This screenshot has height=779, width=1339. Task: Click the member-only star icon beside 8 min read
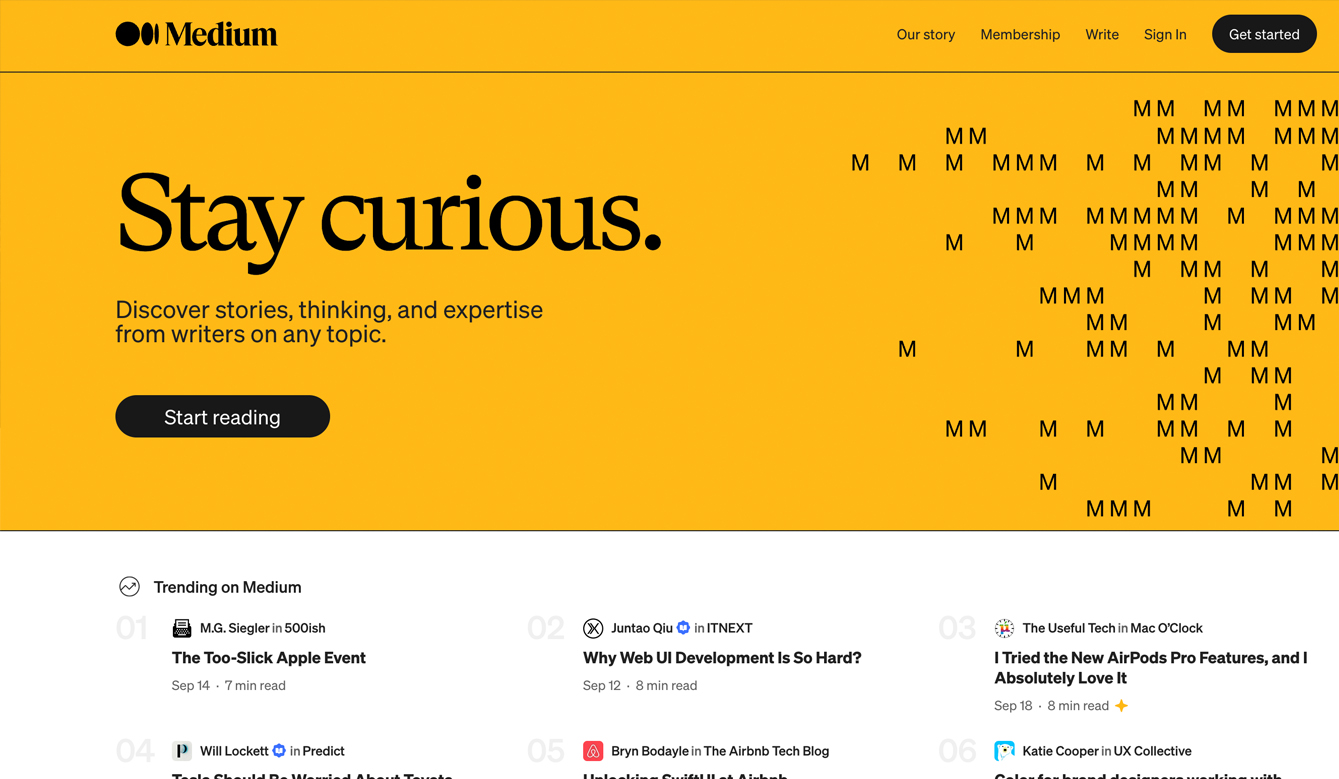(1122, 706)
